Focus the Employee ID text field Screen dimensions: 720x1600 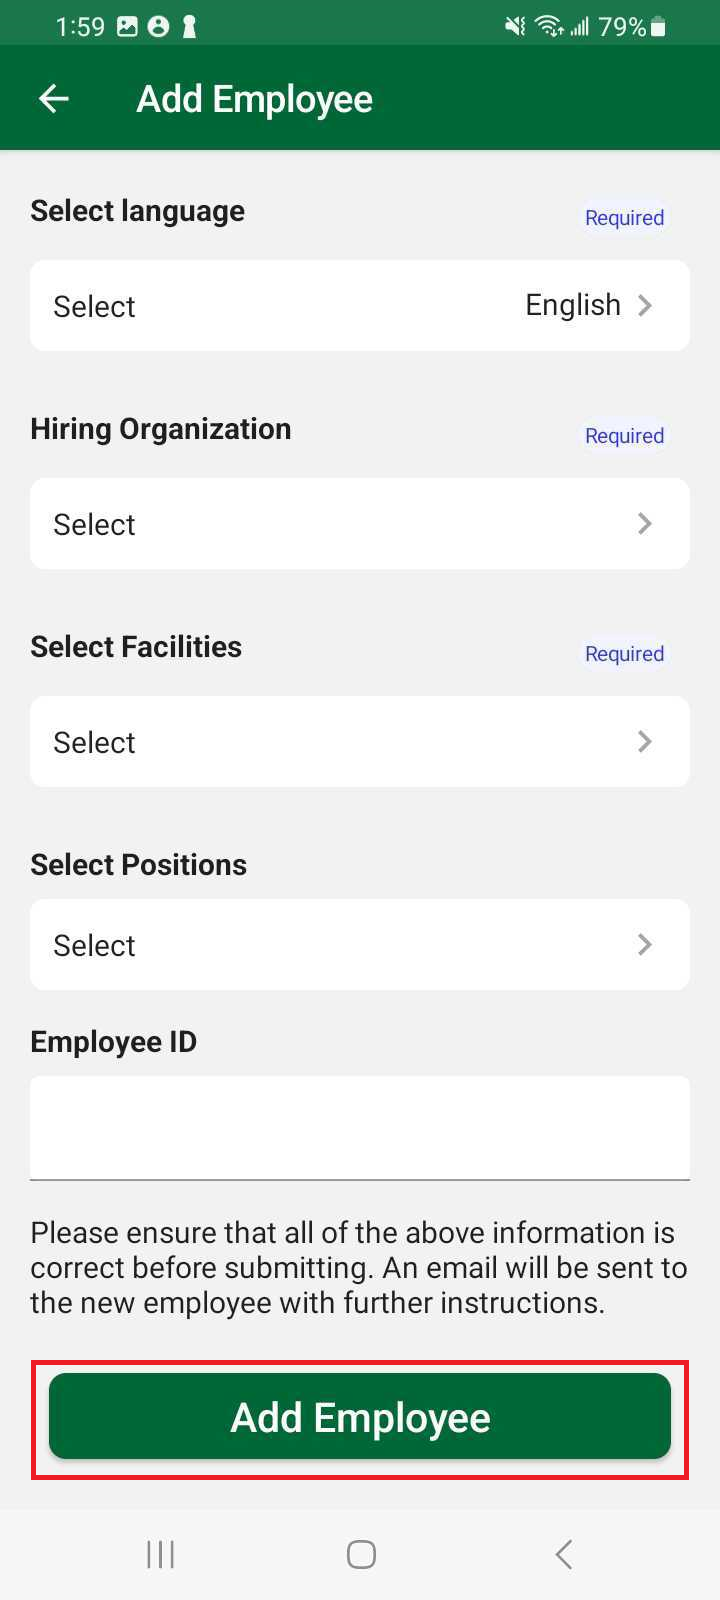click(360, 1127)
